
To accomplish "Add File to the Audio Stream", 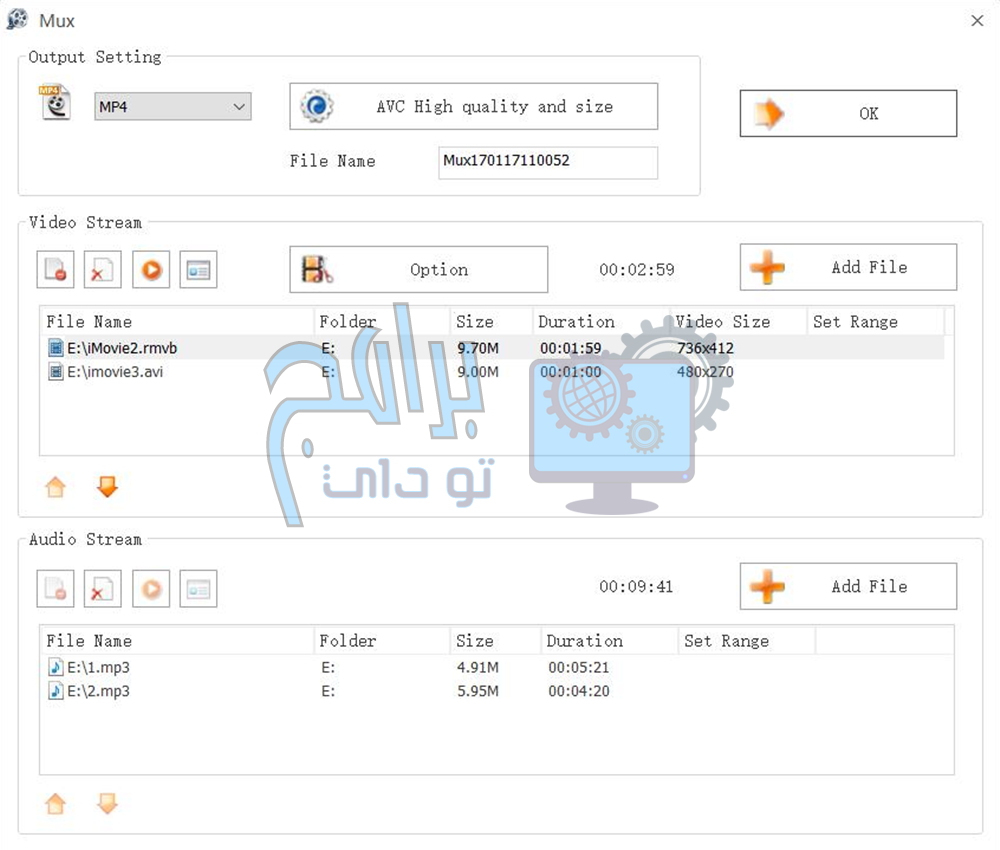I will 848,587.
